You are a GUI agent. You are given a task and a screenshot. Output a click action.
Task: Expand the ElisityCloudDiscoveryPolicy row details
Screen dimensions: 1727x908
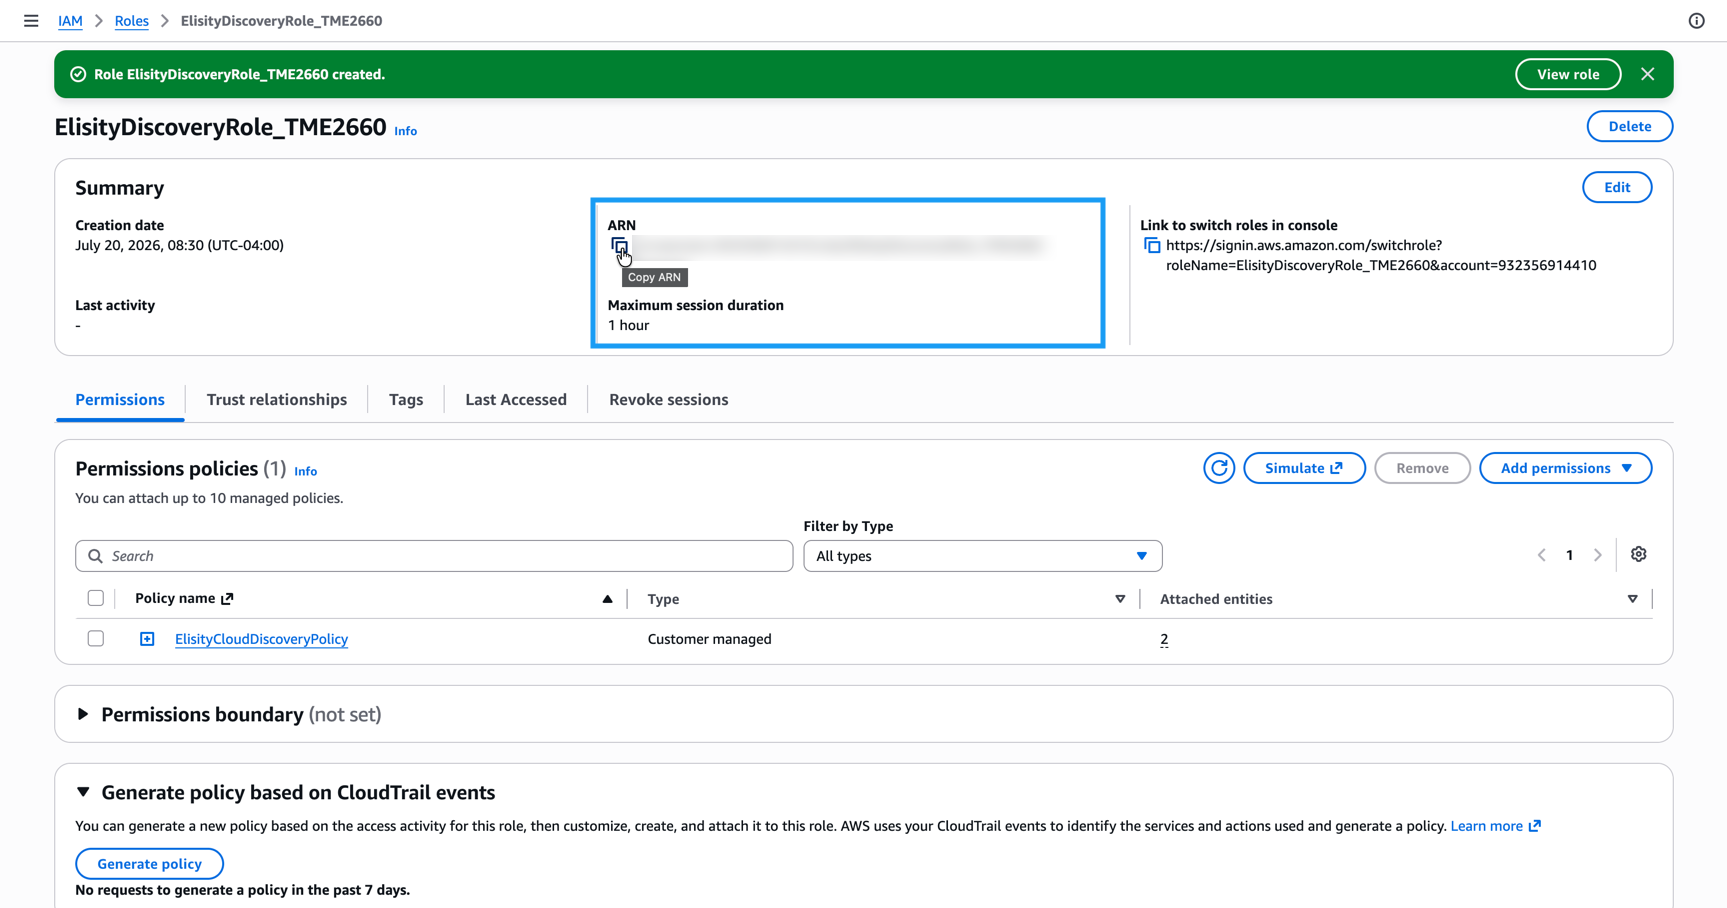[147, 639]
